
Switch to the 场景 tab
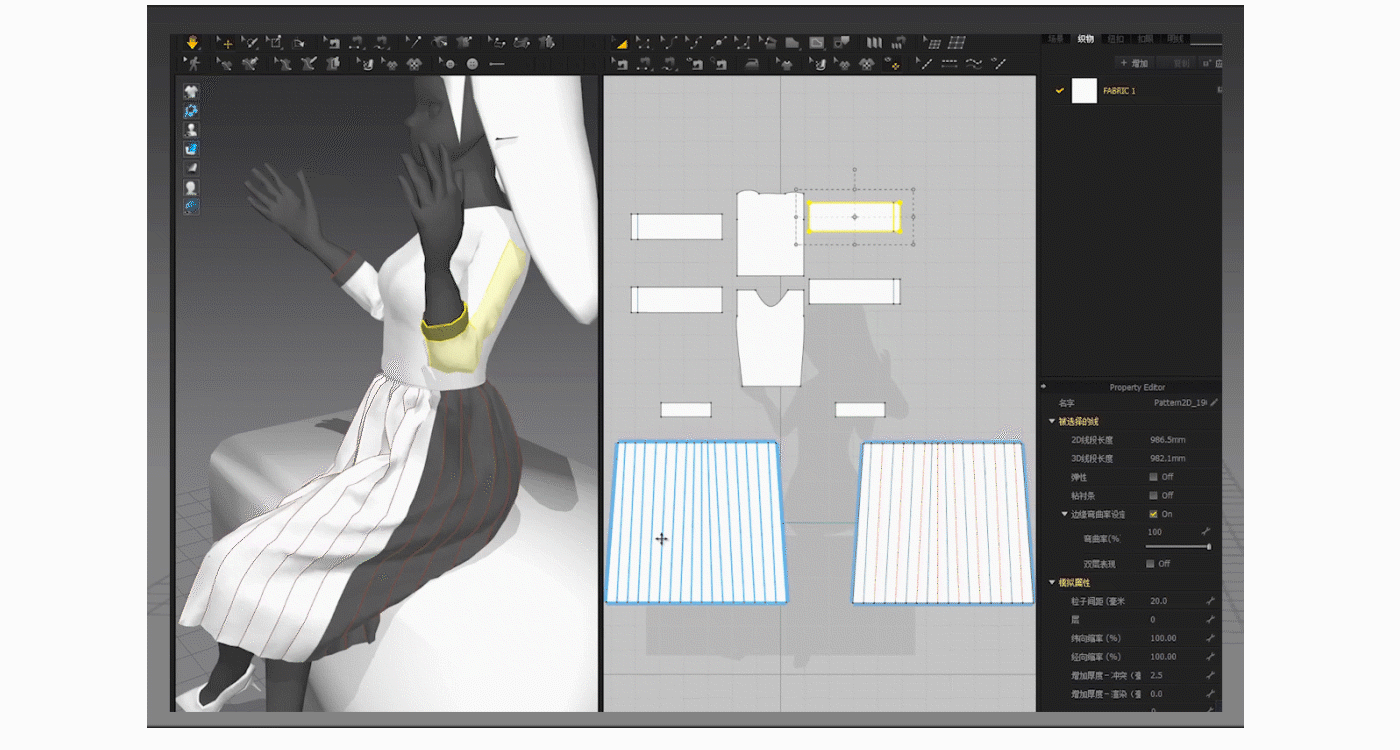[x=1056, y=39]
